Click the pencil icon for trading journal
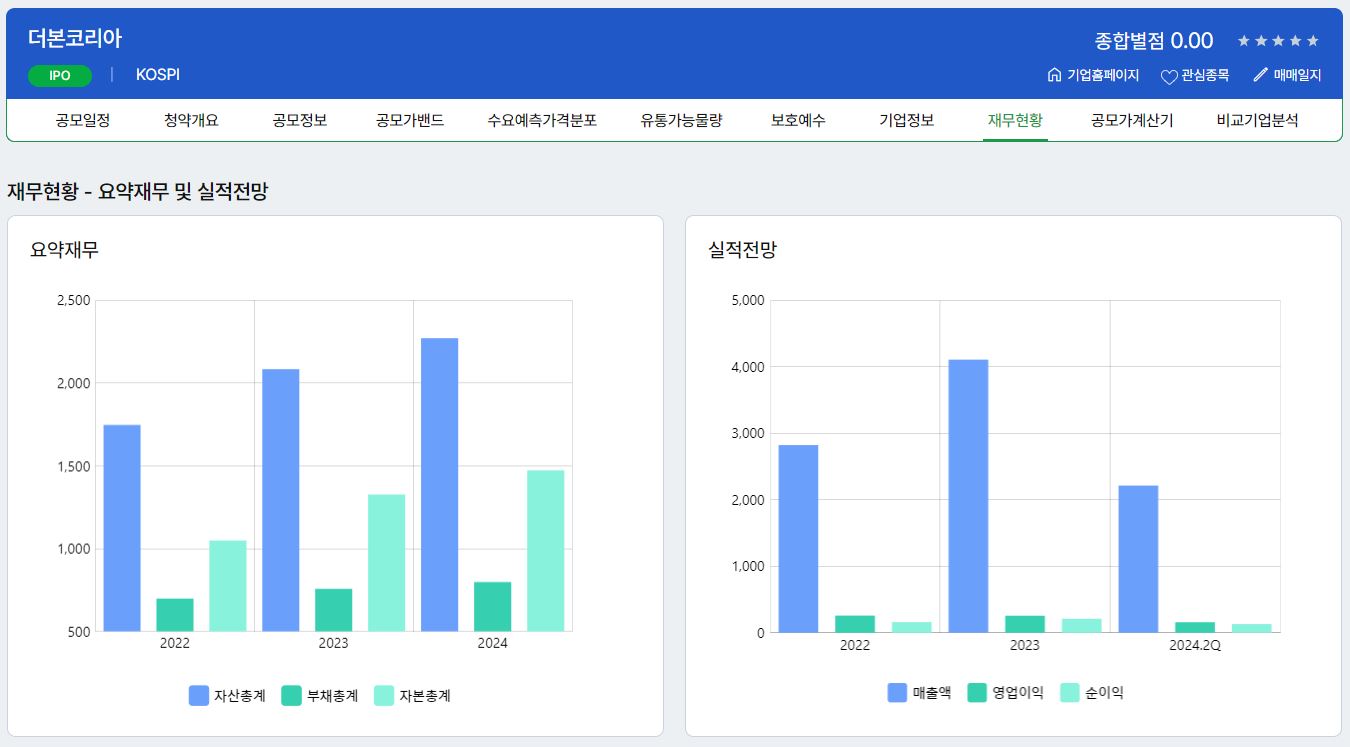This screenshot has height=747, width=1350. tap(1260, 75)
